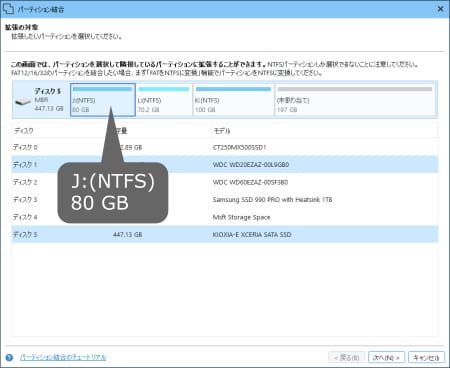Click the WDC WD60EZAZ model cell
450x368 pixels.
(250, 182)
